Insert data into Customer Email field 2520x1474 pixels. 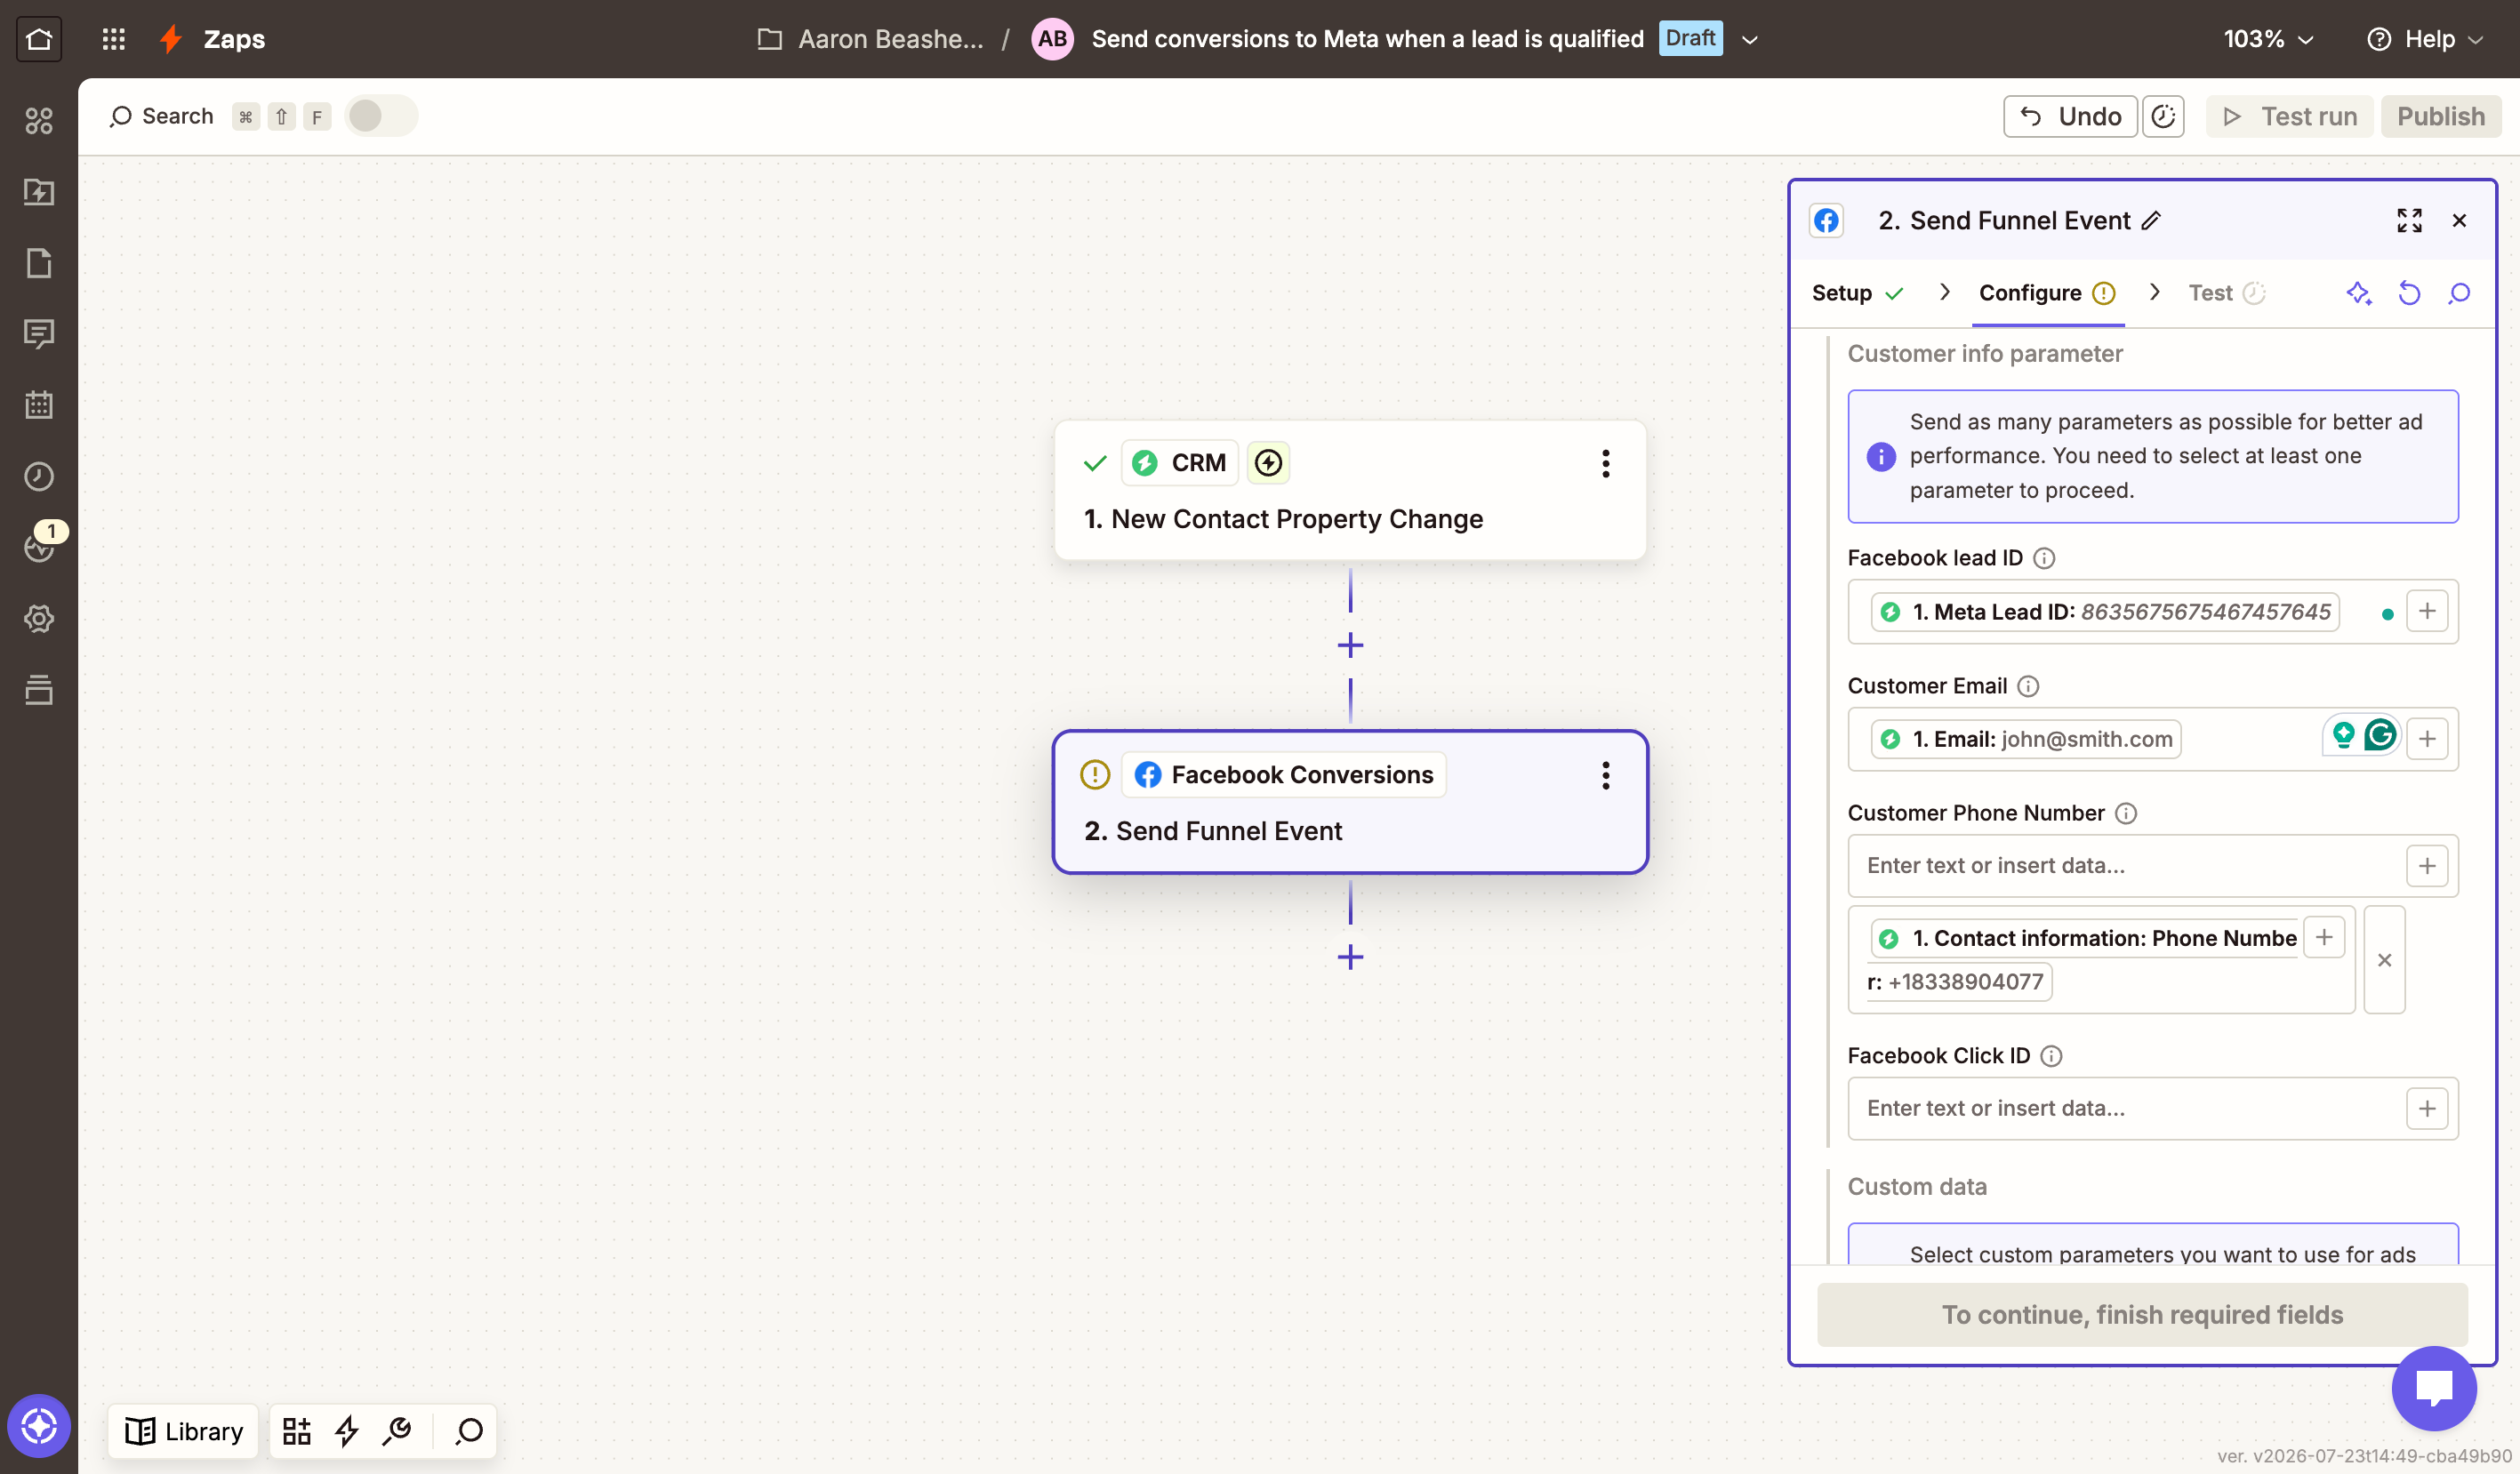pos(2427,739)
